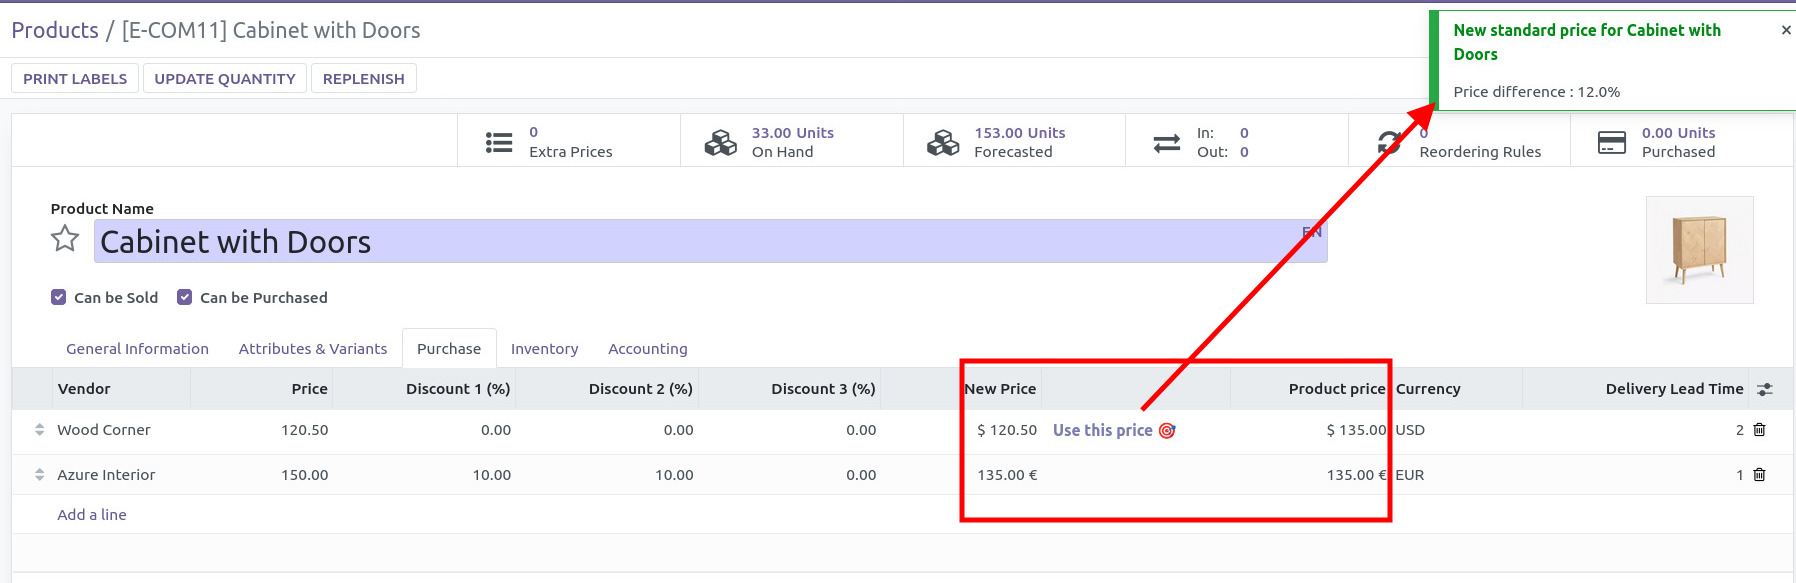Click the UPDATE QUANTITY button
The height and width of the screenshot is (583, 1796).
(x=225, y=78)
